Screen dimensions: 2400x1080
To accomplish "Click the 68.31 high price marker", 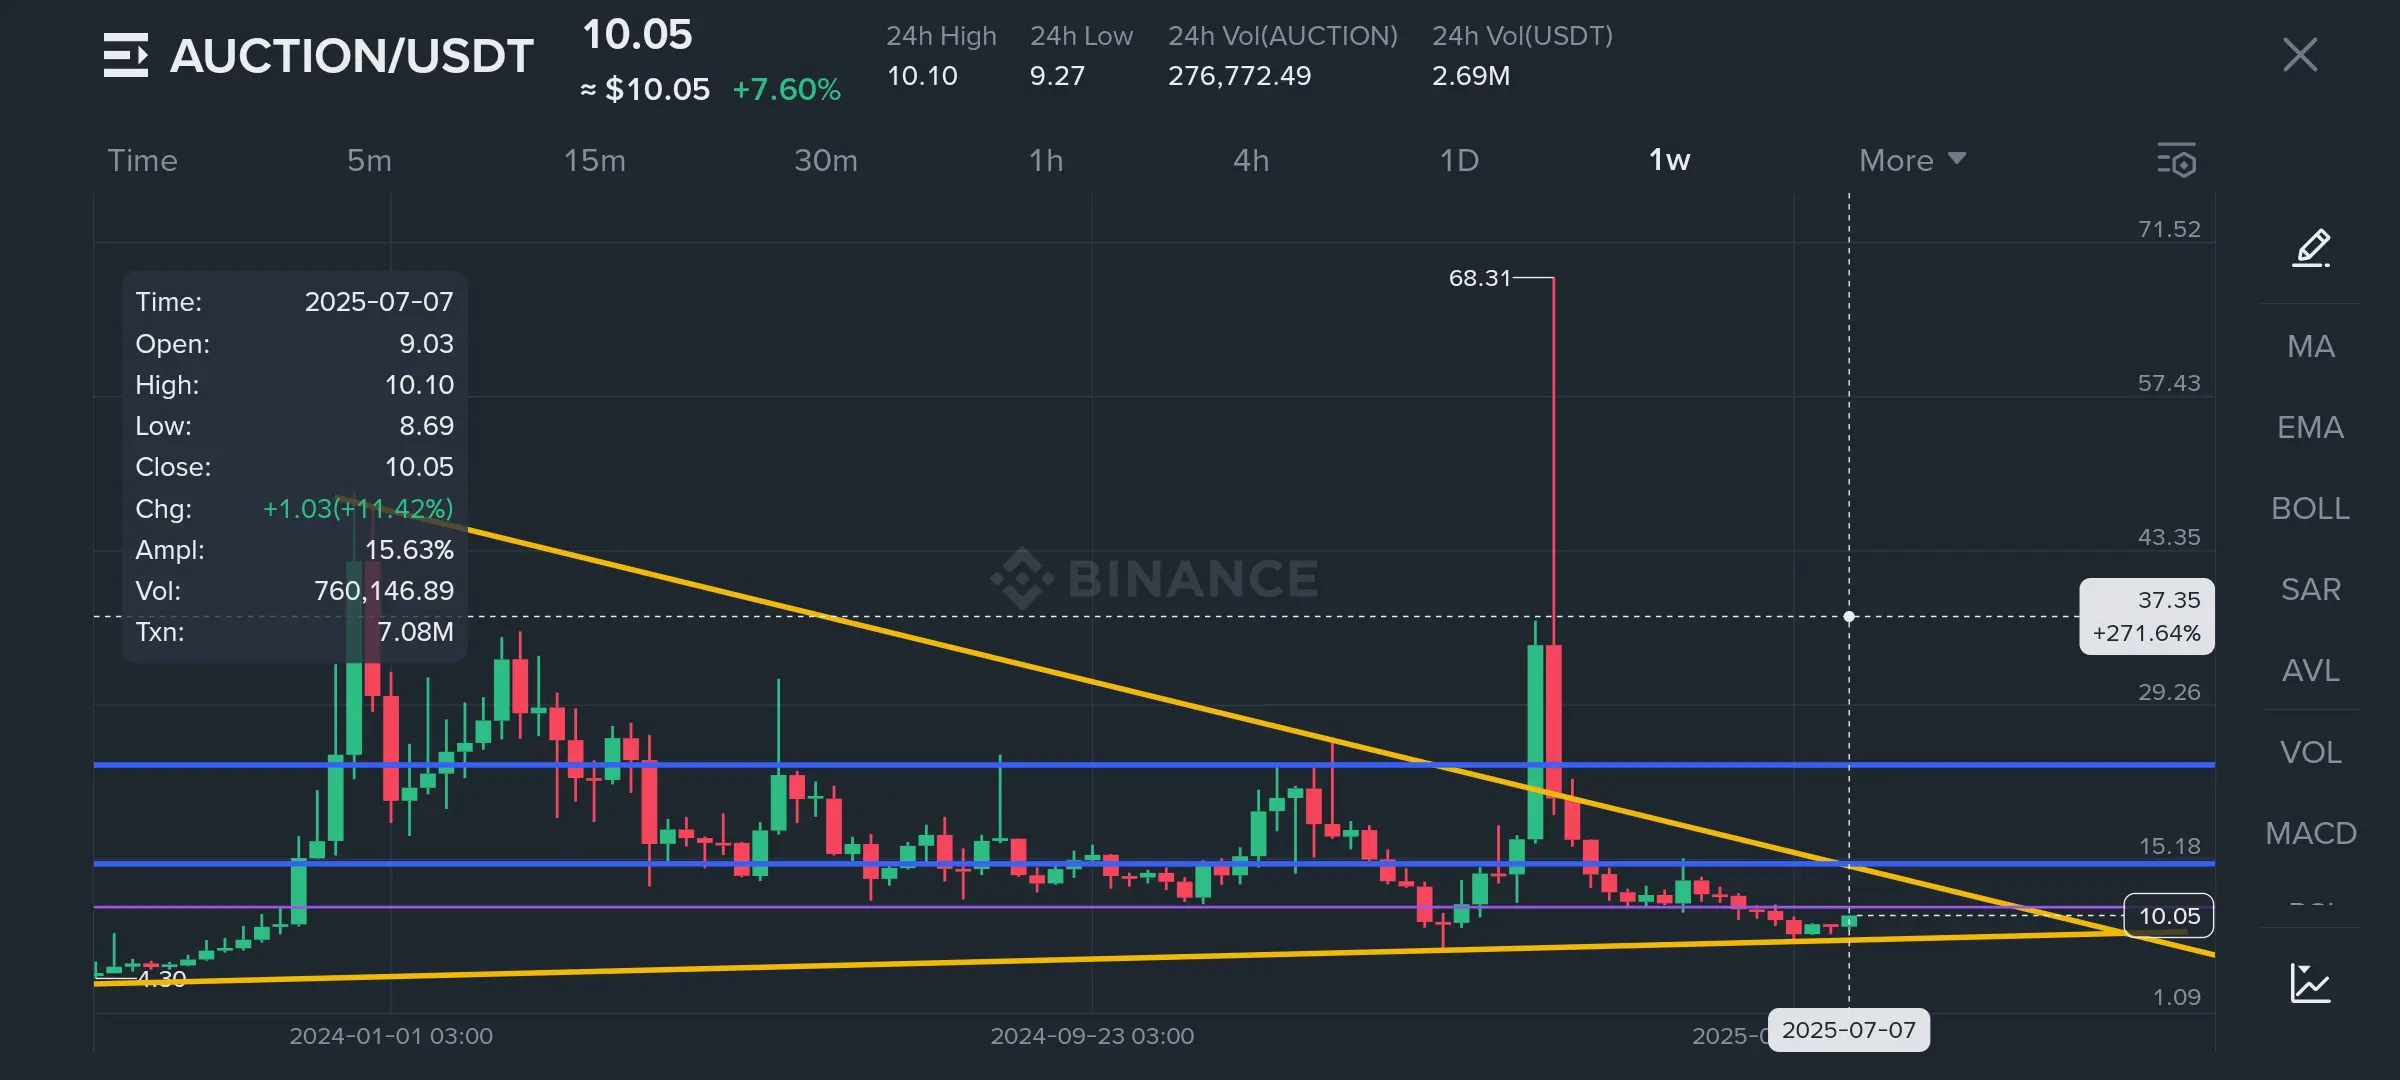I will pyautogui.click(x=1480, y=278).
